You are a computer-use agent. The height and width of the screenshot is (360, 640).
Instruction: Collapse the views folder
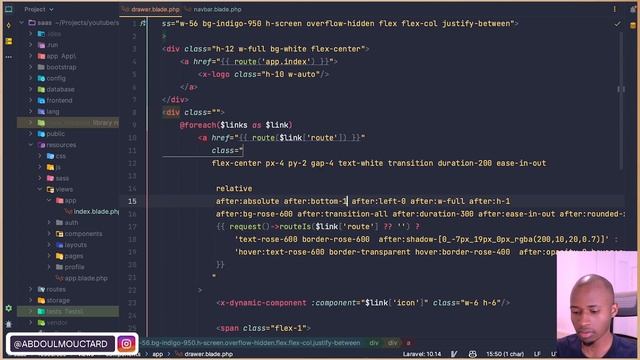pos(40,189)
